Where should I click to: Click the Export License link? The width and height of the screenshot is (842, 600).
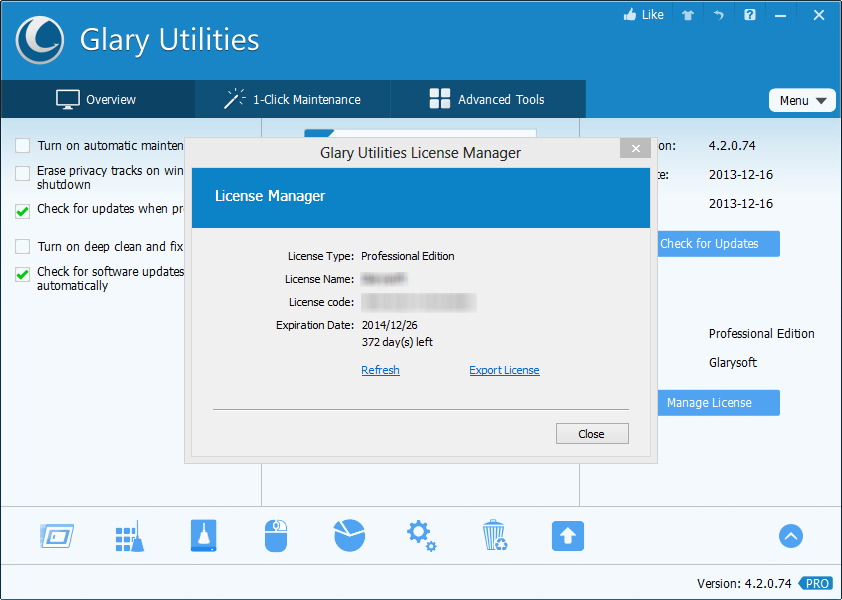pos(504,370)
